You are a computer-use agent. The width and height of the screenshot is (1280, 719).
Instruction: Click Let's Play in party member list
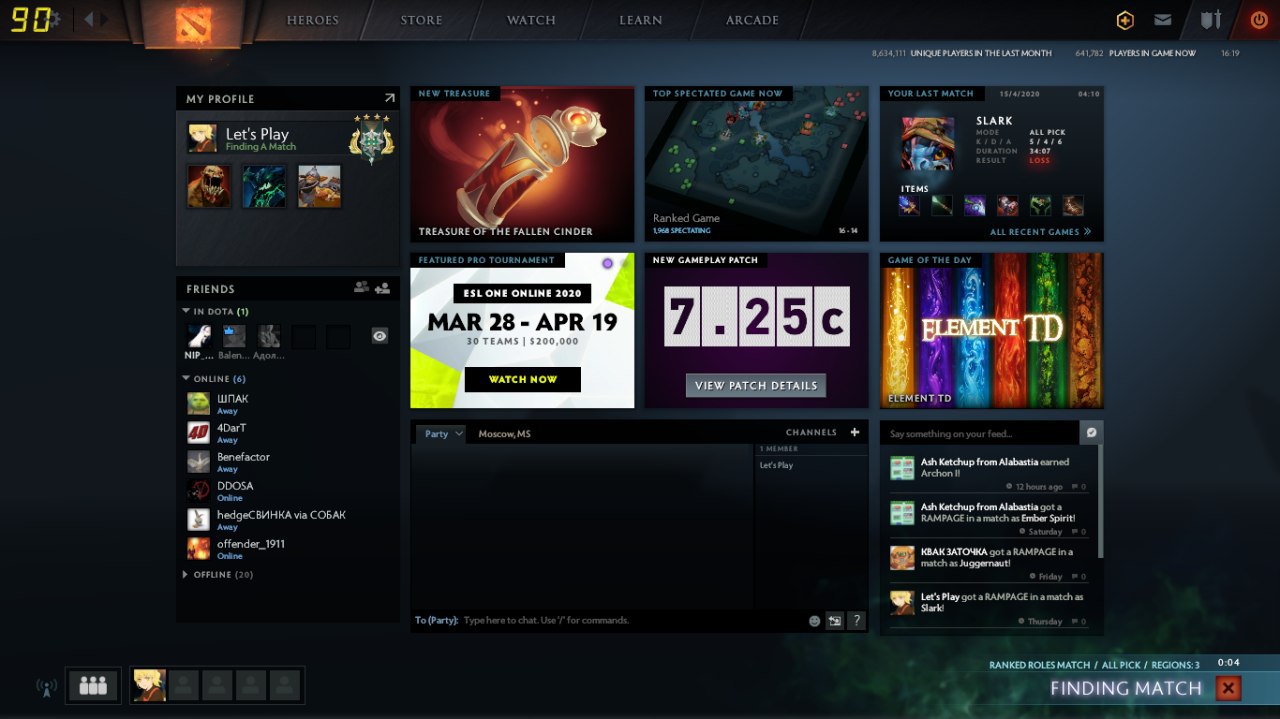pos(776,465)
